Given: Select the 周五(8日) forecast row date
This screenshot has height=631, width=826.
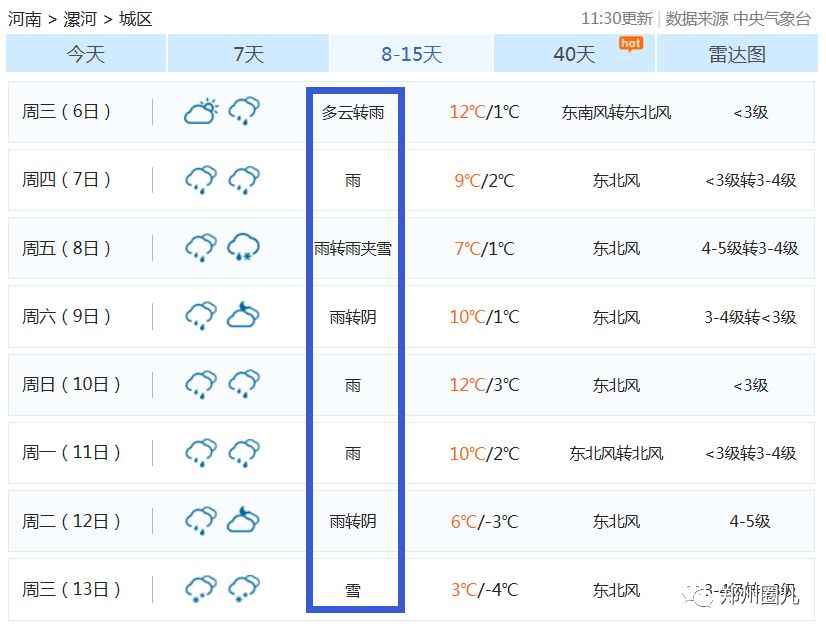Looking at the screenshot, I should click(x=66, y=248).
